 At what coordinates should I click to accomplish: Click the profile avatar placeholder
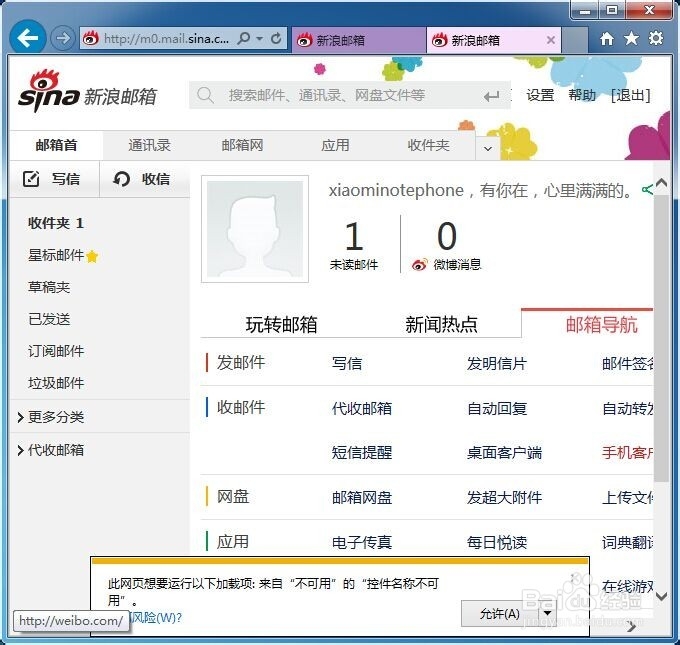255,229
